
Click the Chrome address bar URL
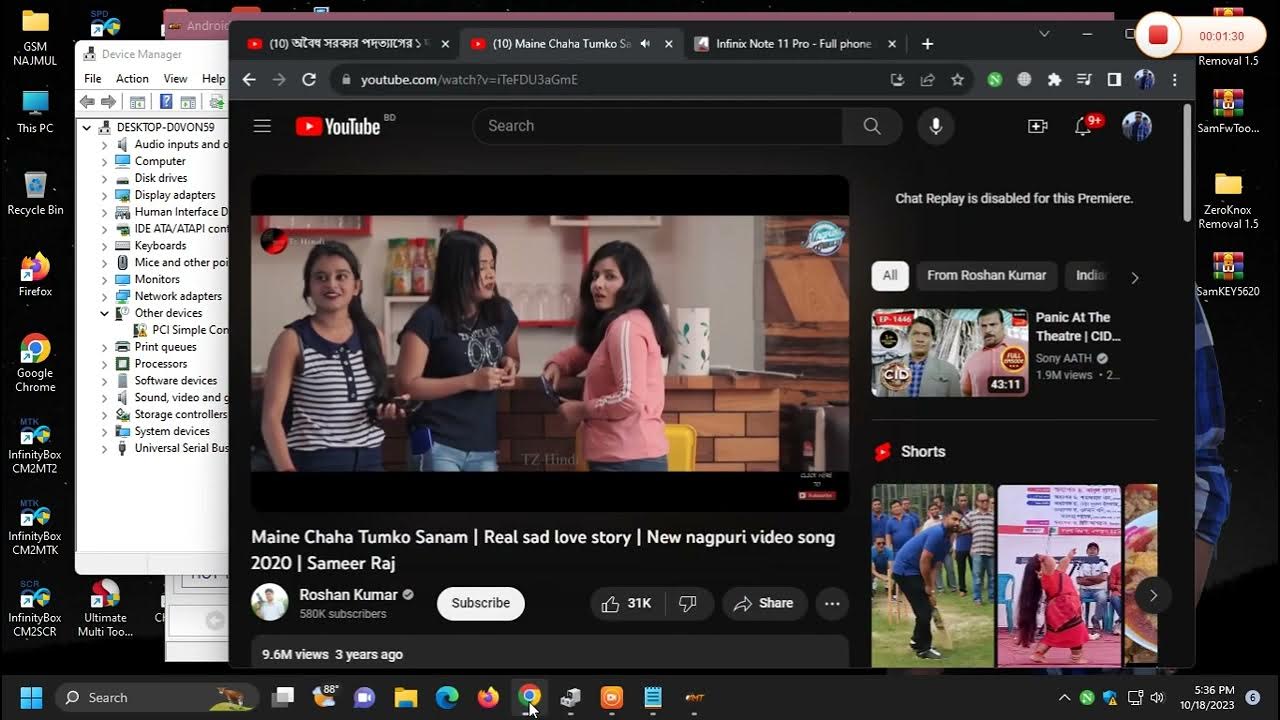[x=469, y=79]
